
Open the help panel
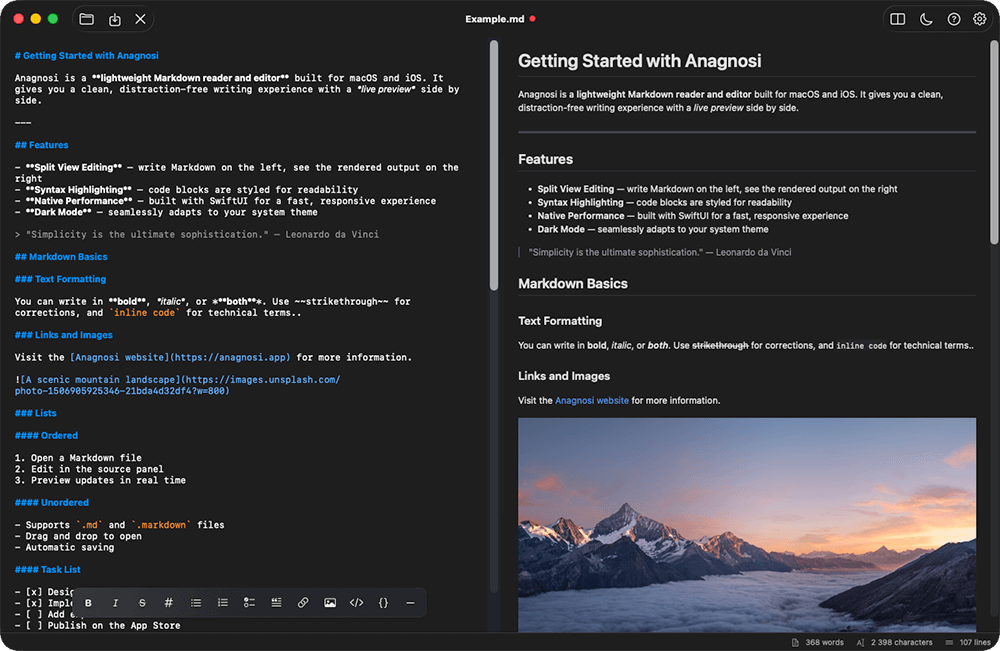point(952,18)
